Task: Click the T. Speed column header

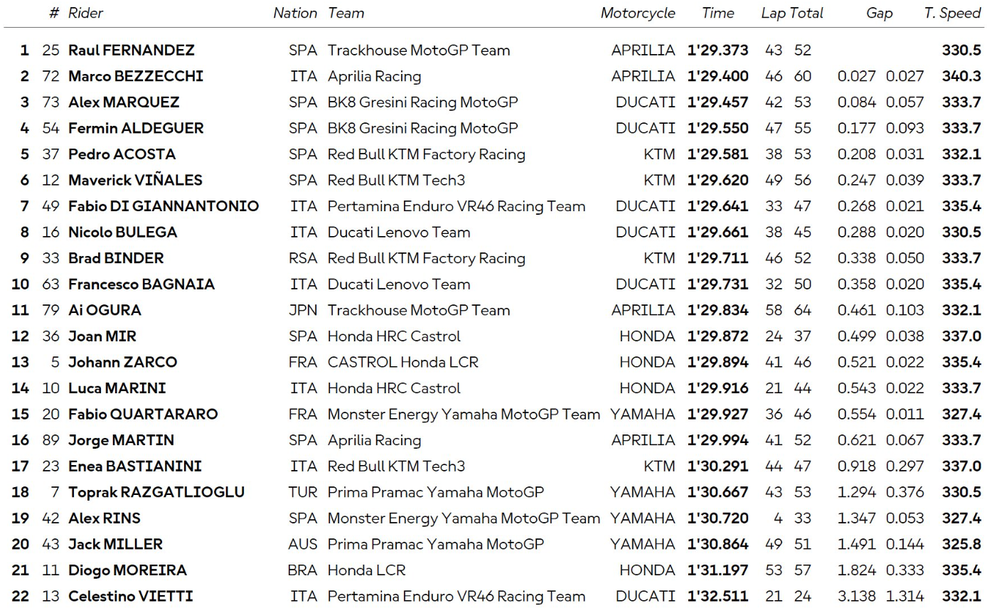Action: point(952,13)
